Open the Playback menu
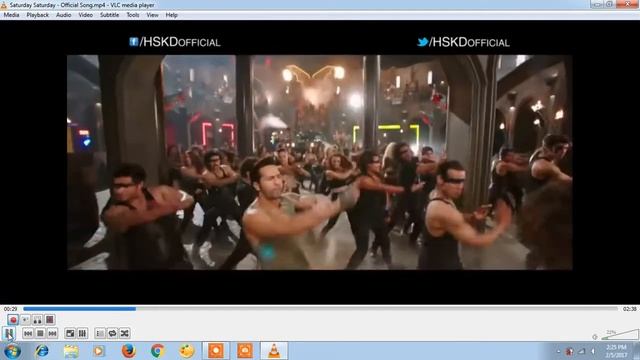 click(38, 15)
